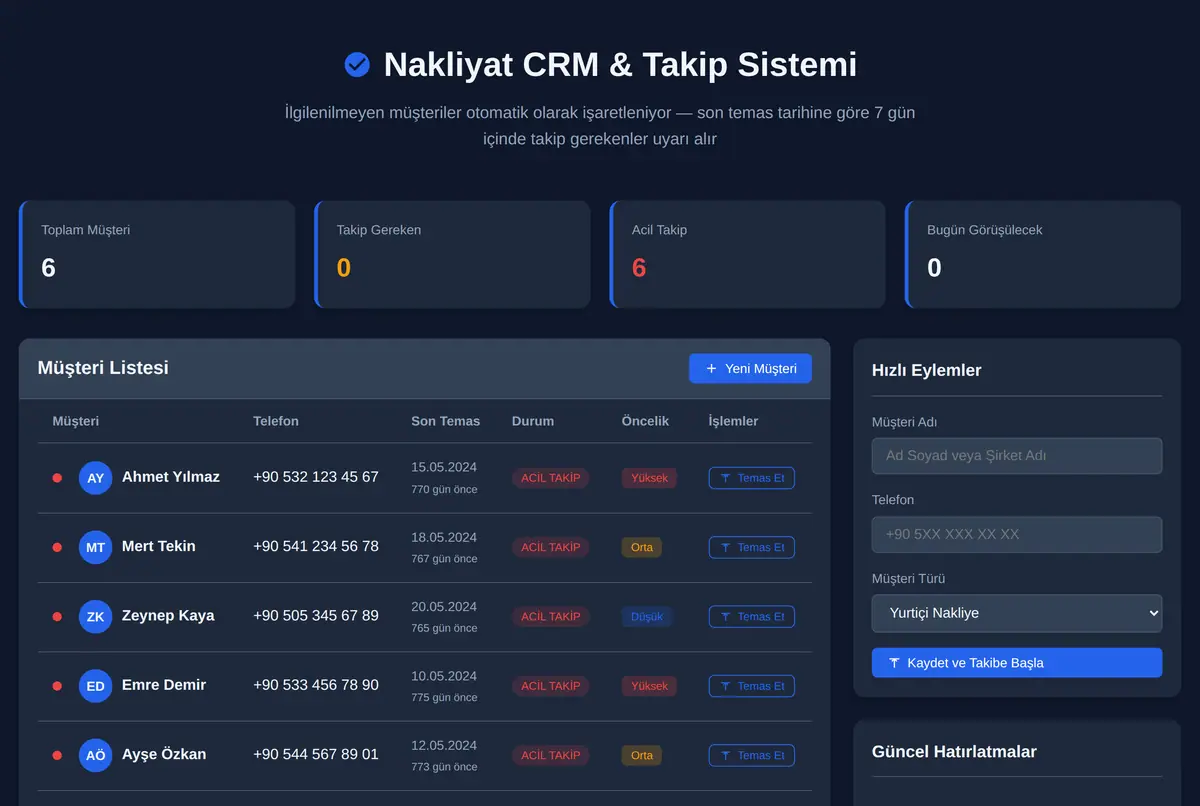Click the plus icon in Yeni Müşteri button
The image size is (1200, 806).
[712, 368]
